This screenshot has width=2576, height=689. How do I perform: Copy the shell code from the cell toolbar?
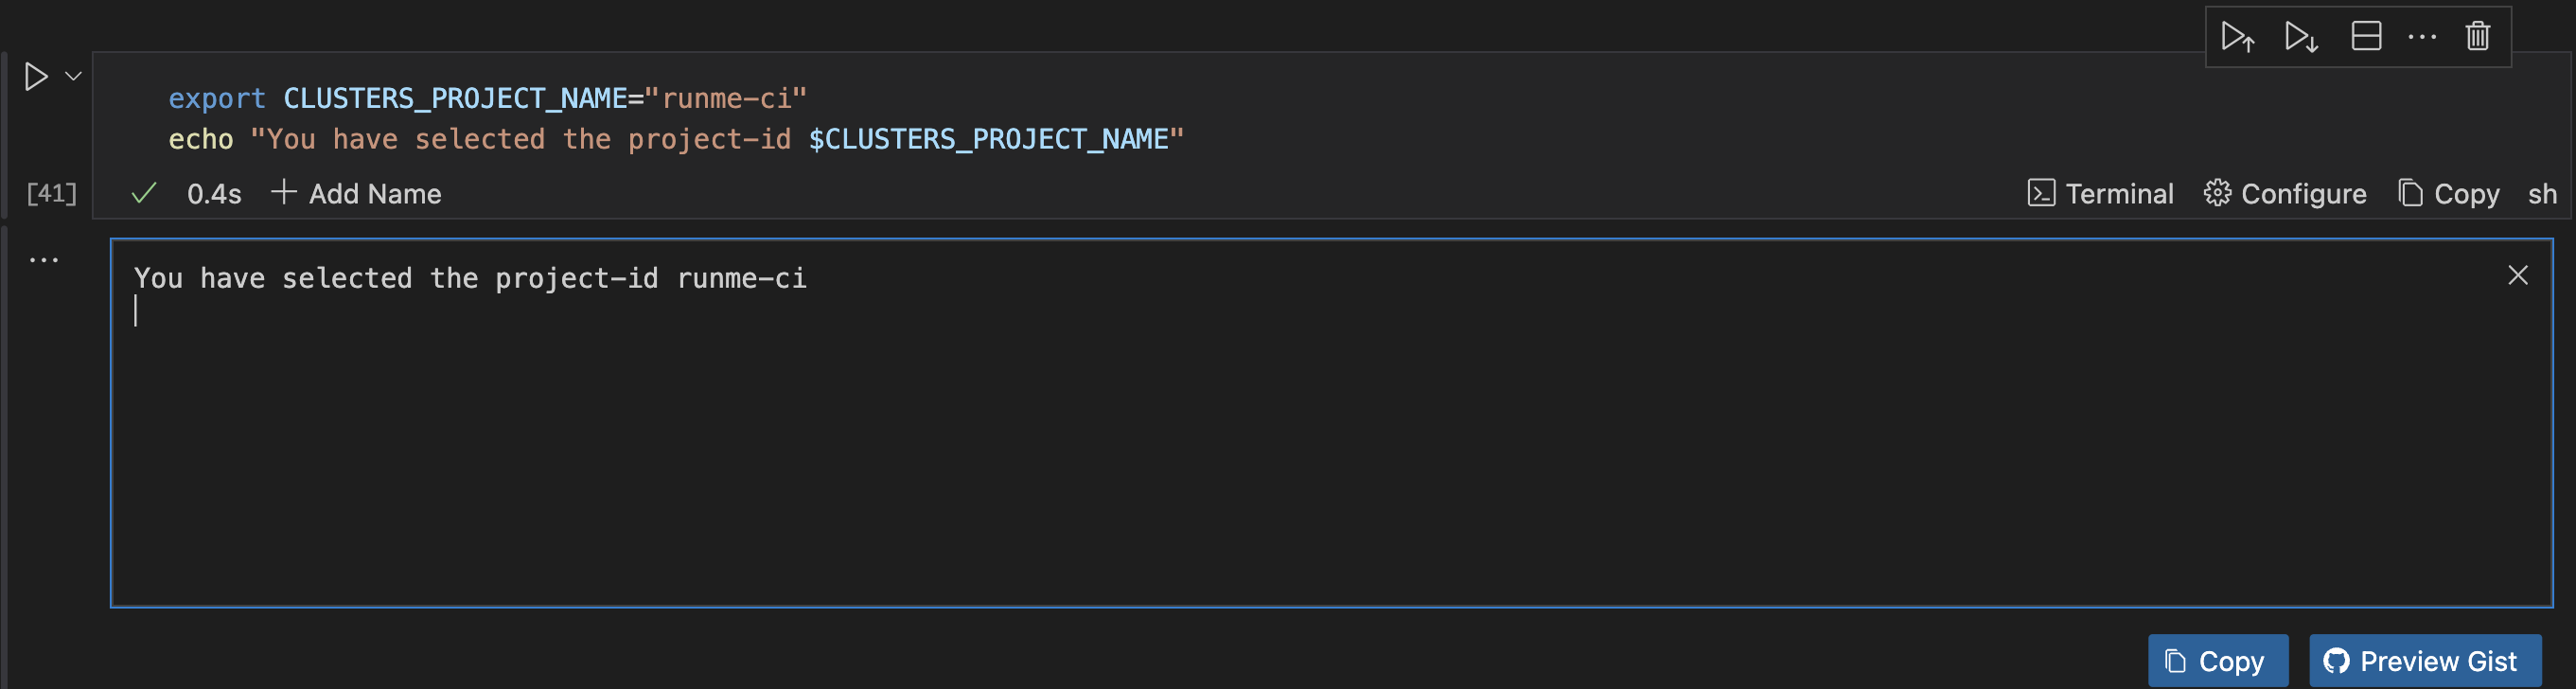pyautogui.click(x=2449, y=193)
